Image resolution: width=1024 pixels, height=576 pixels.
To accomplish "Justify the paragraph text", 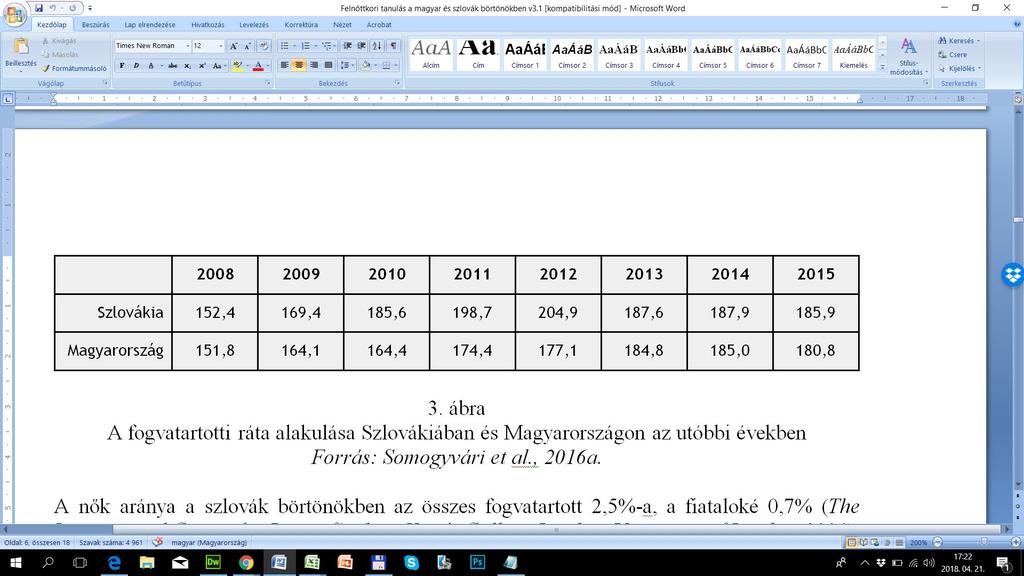I will coord(328,65).
